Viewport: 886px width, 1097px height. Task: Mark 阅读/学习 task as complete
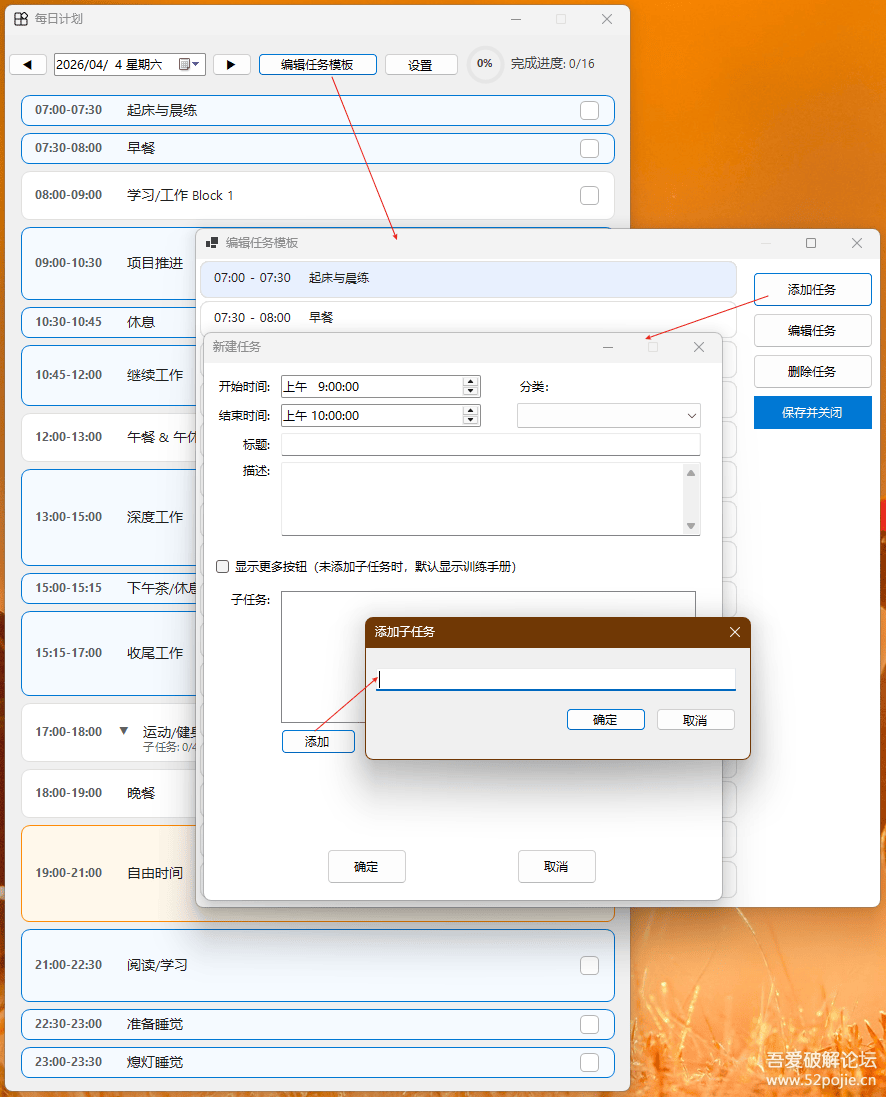(x=589, y=965)
